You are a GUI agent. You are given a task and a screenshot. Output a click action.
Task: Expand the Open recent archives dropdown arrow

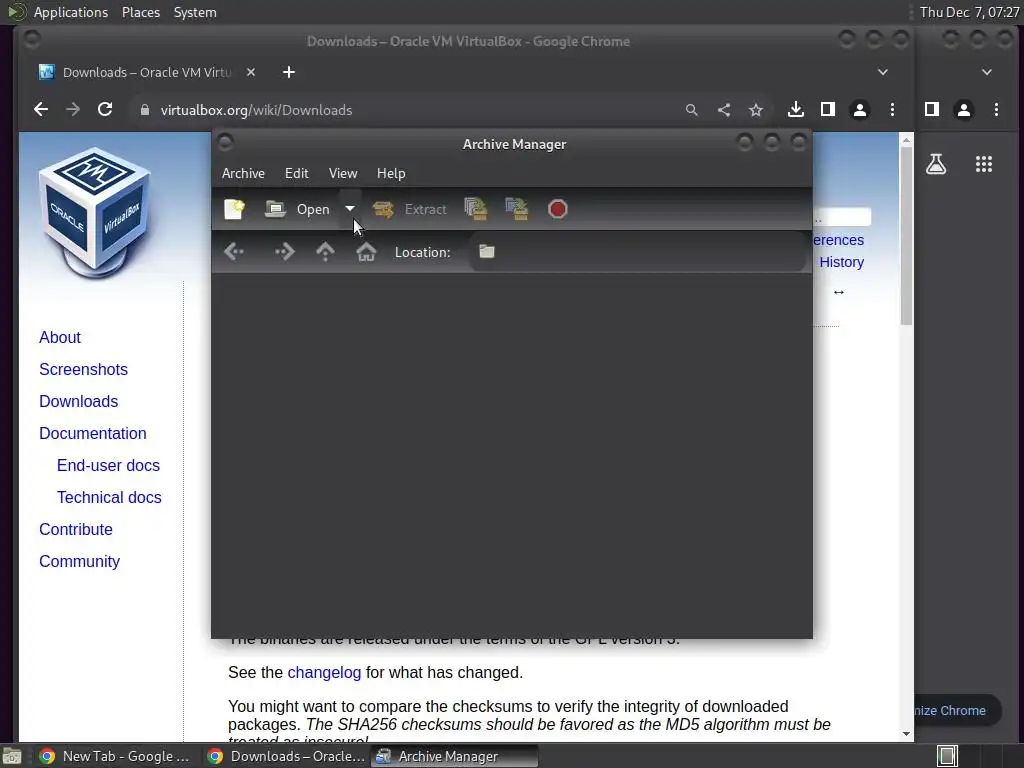[350, 209]
